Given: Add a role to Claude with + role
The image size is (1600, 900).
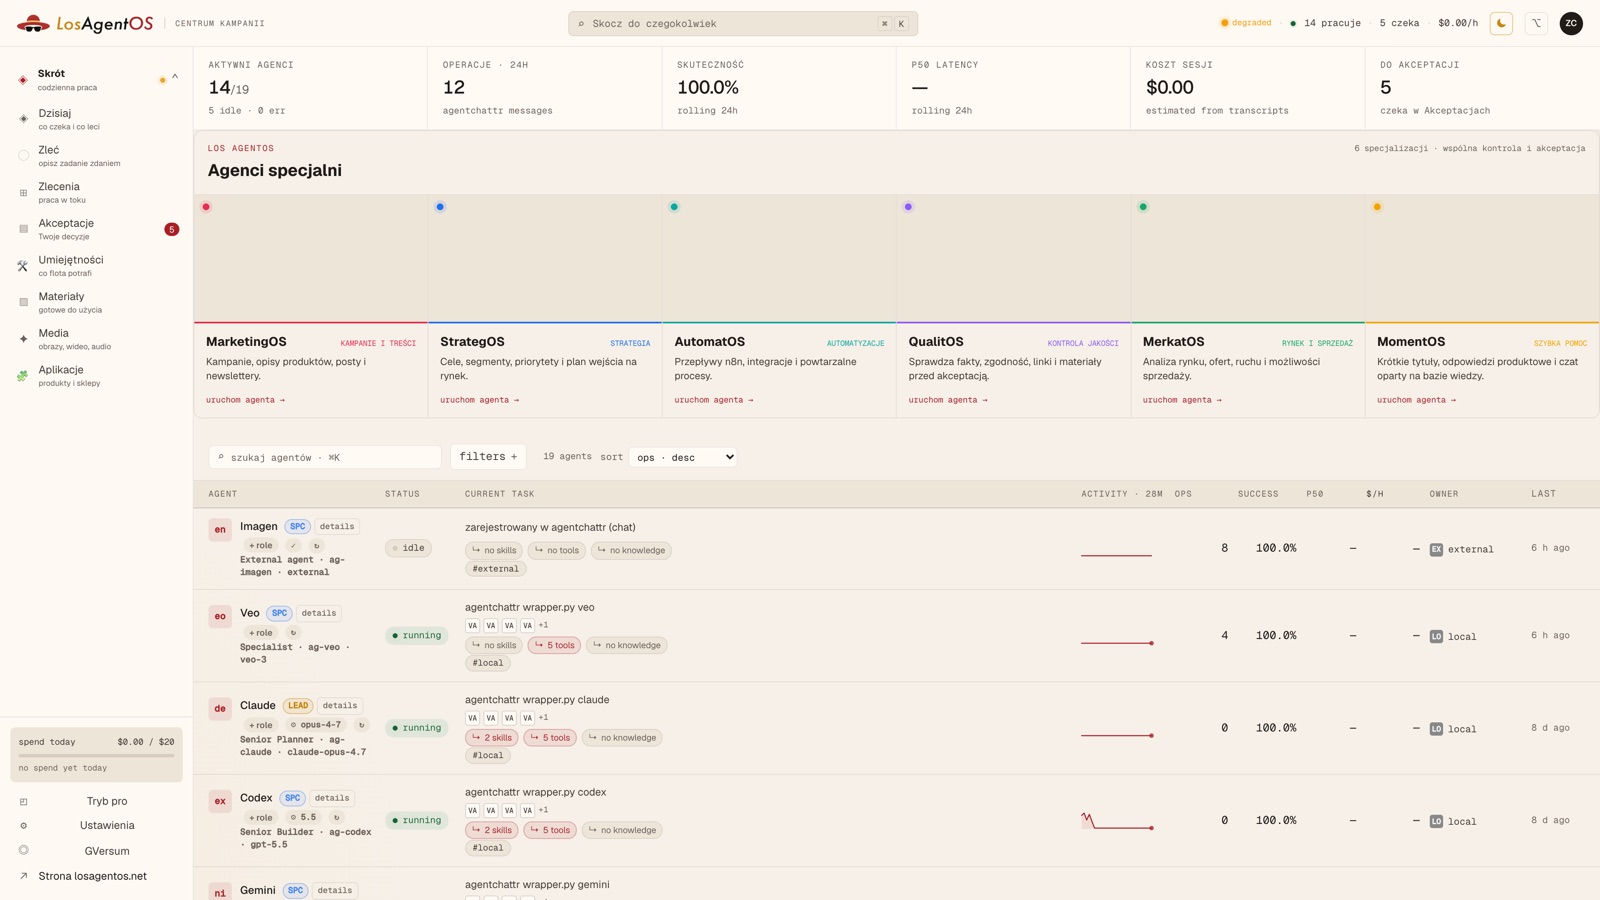Looking at the screenshot, I should click(x=261, y=725).
